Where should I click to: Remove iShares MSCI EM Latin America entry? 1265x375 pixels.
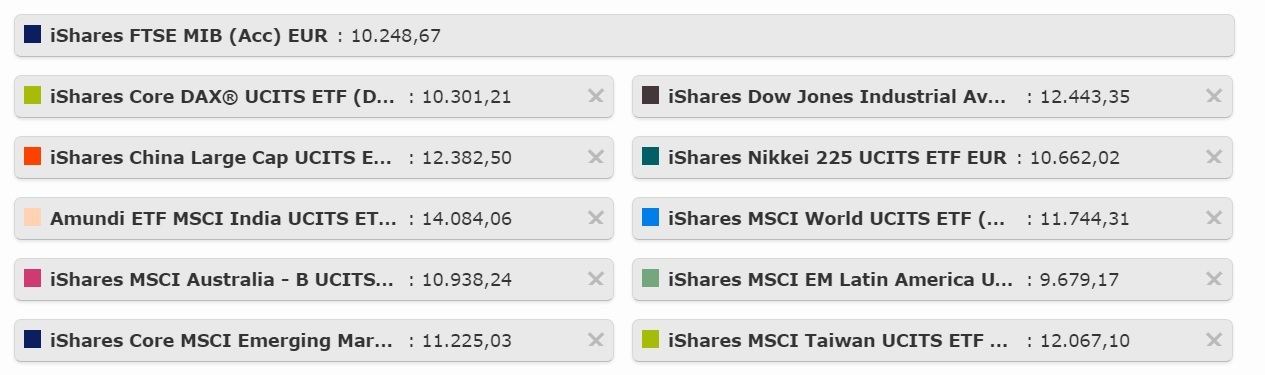(1214, 279)
